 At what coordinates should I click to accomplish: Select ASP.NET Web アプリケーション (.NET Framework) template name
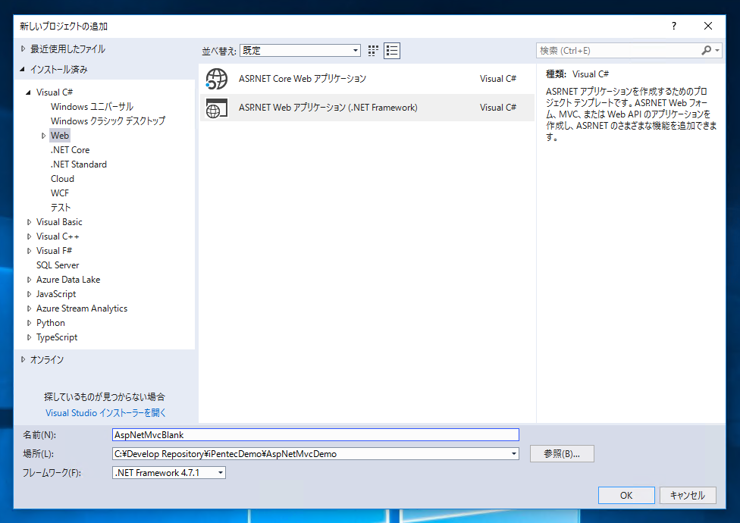[328, 108]
